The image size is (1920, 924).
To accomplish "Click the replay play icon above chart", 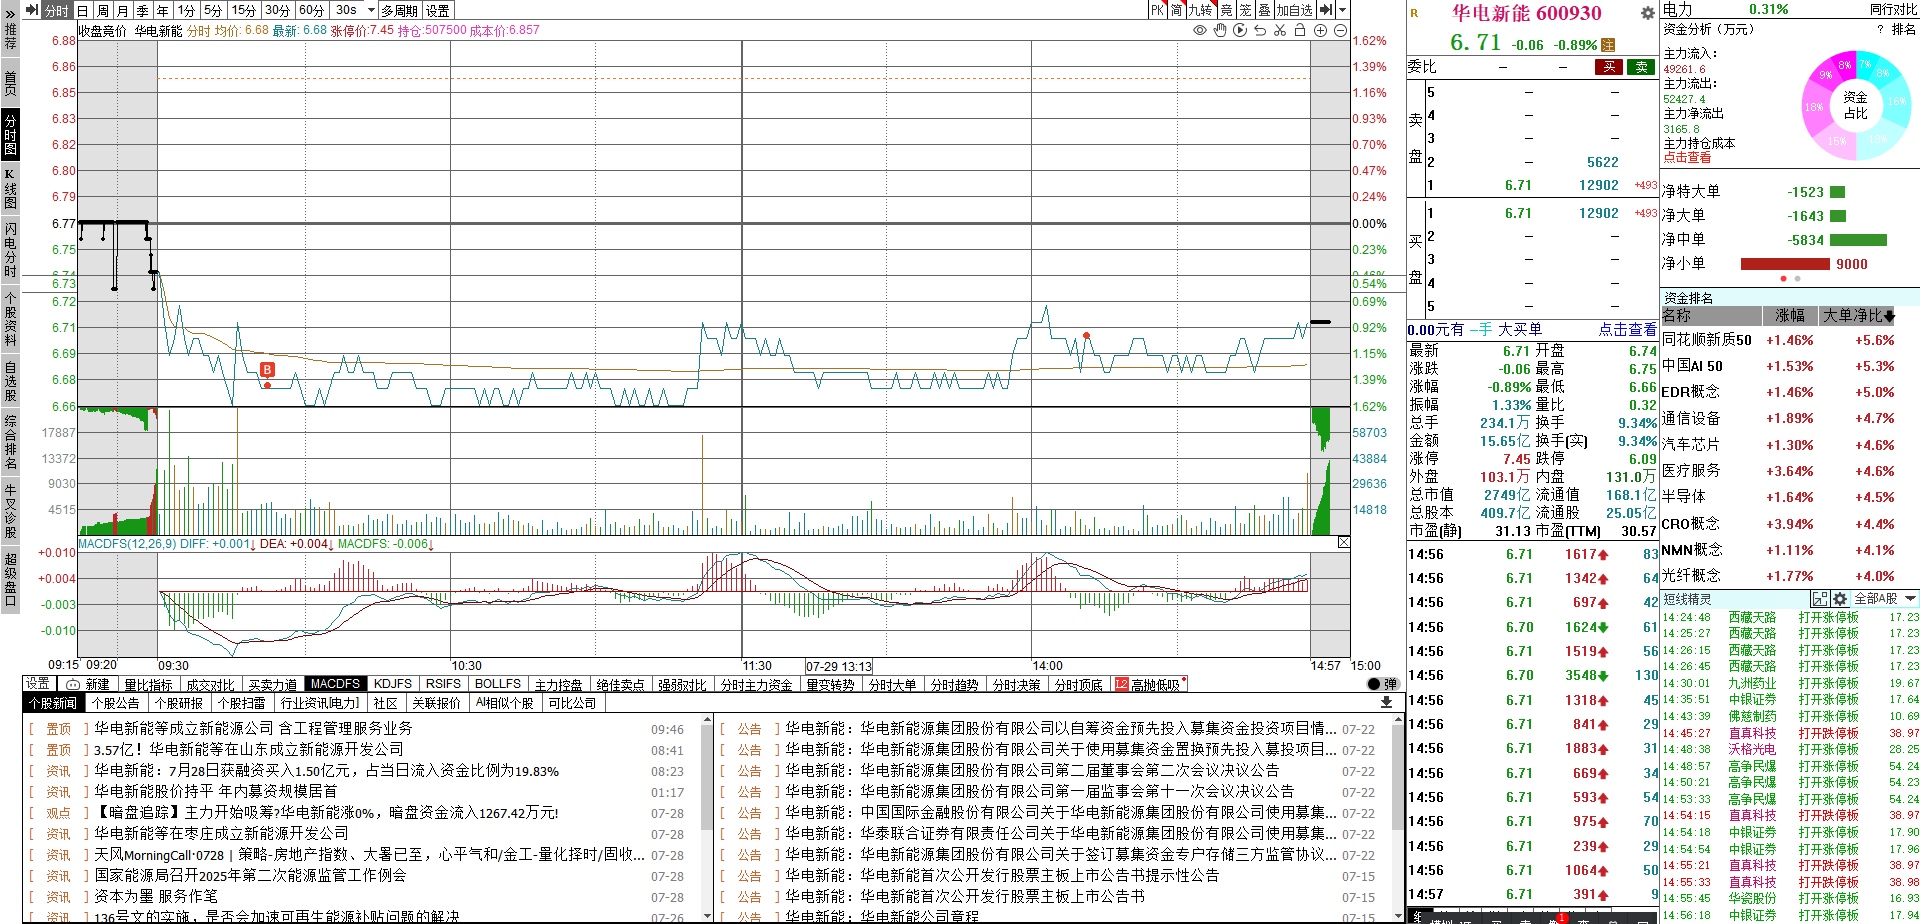I will pyautogui.click(x=1240, y=30).
